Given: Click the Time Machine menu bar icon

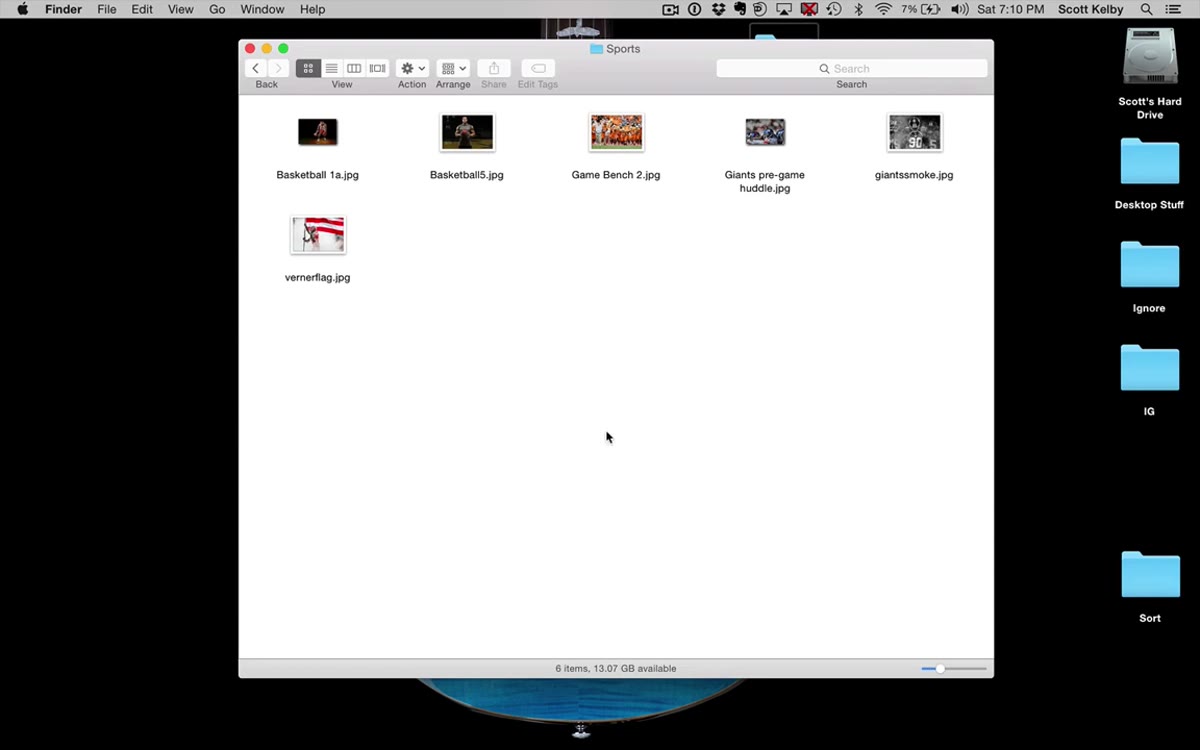Looking at the screenshot, I should [x=834, y=9].
